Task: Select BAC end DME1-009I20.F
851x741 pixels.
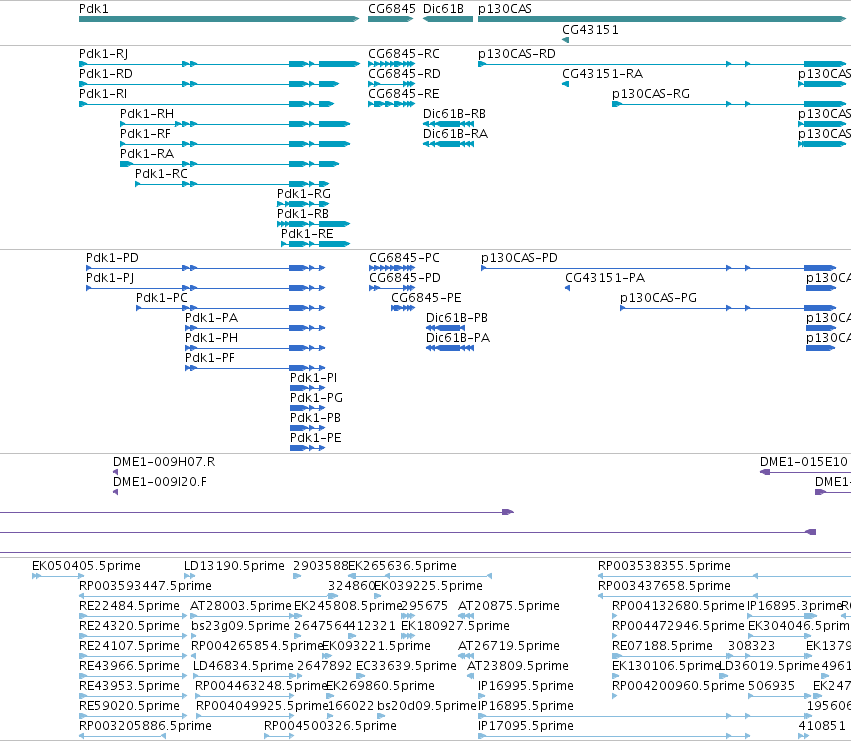Action: [x=160, y=482]
